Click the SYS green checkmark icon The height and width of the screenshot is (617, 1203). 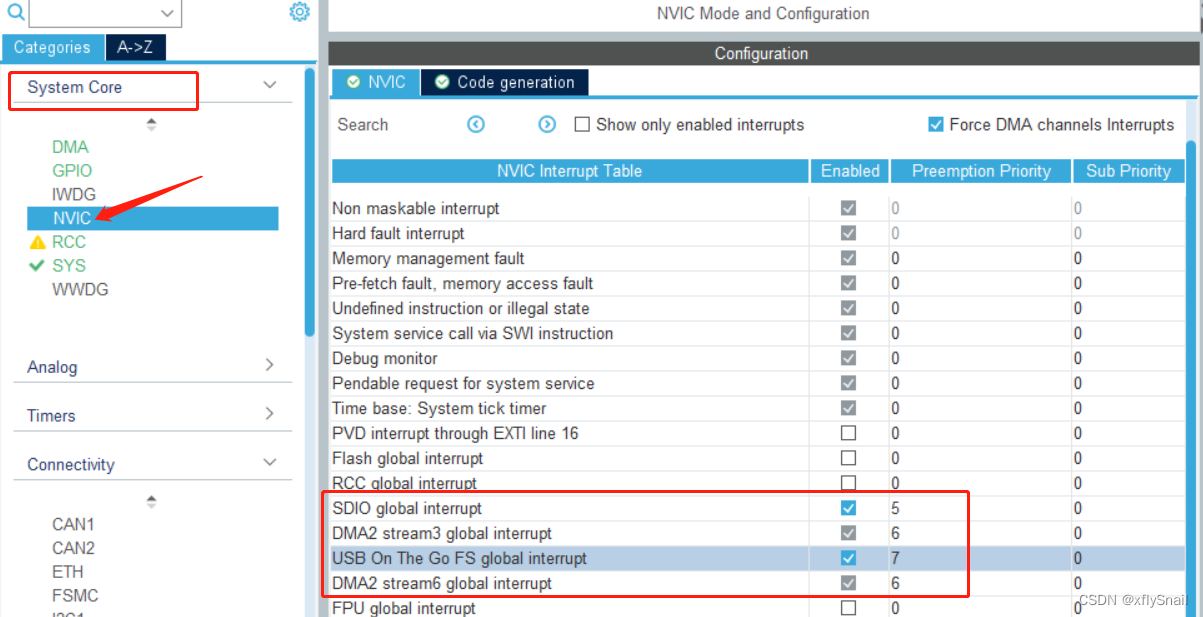pyautogui.click(x=37, y=266)
